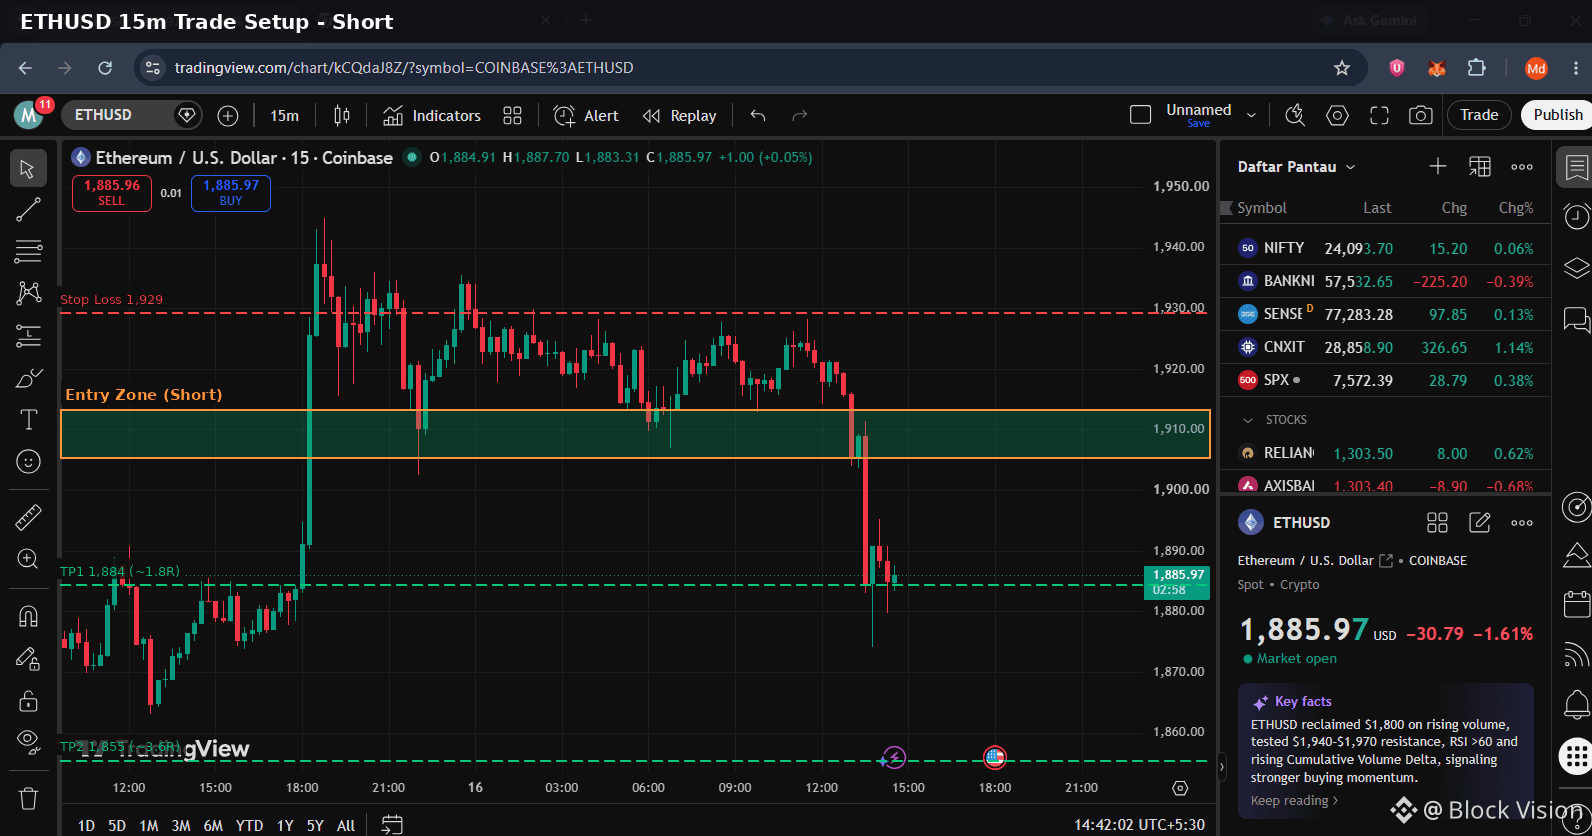1592x836 pixels.
Task: Add a note for ETHUSD
Action: [x=1480, y=522]
